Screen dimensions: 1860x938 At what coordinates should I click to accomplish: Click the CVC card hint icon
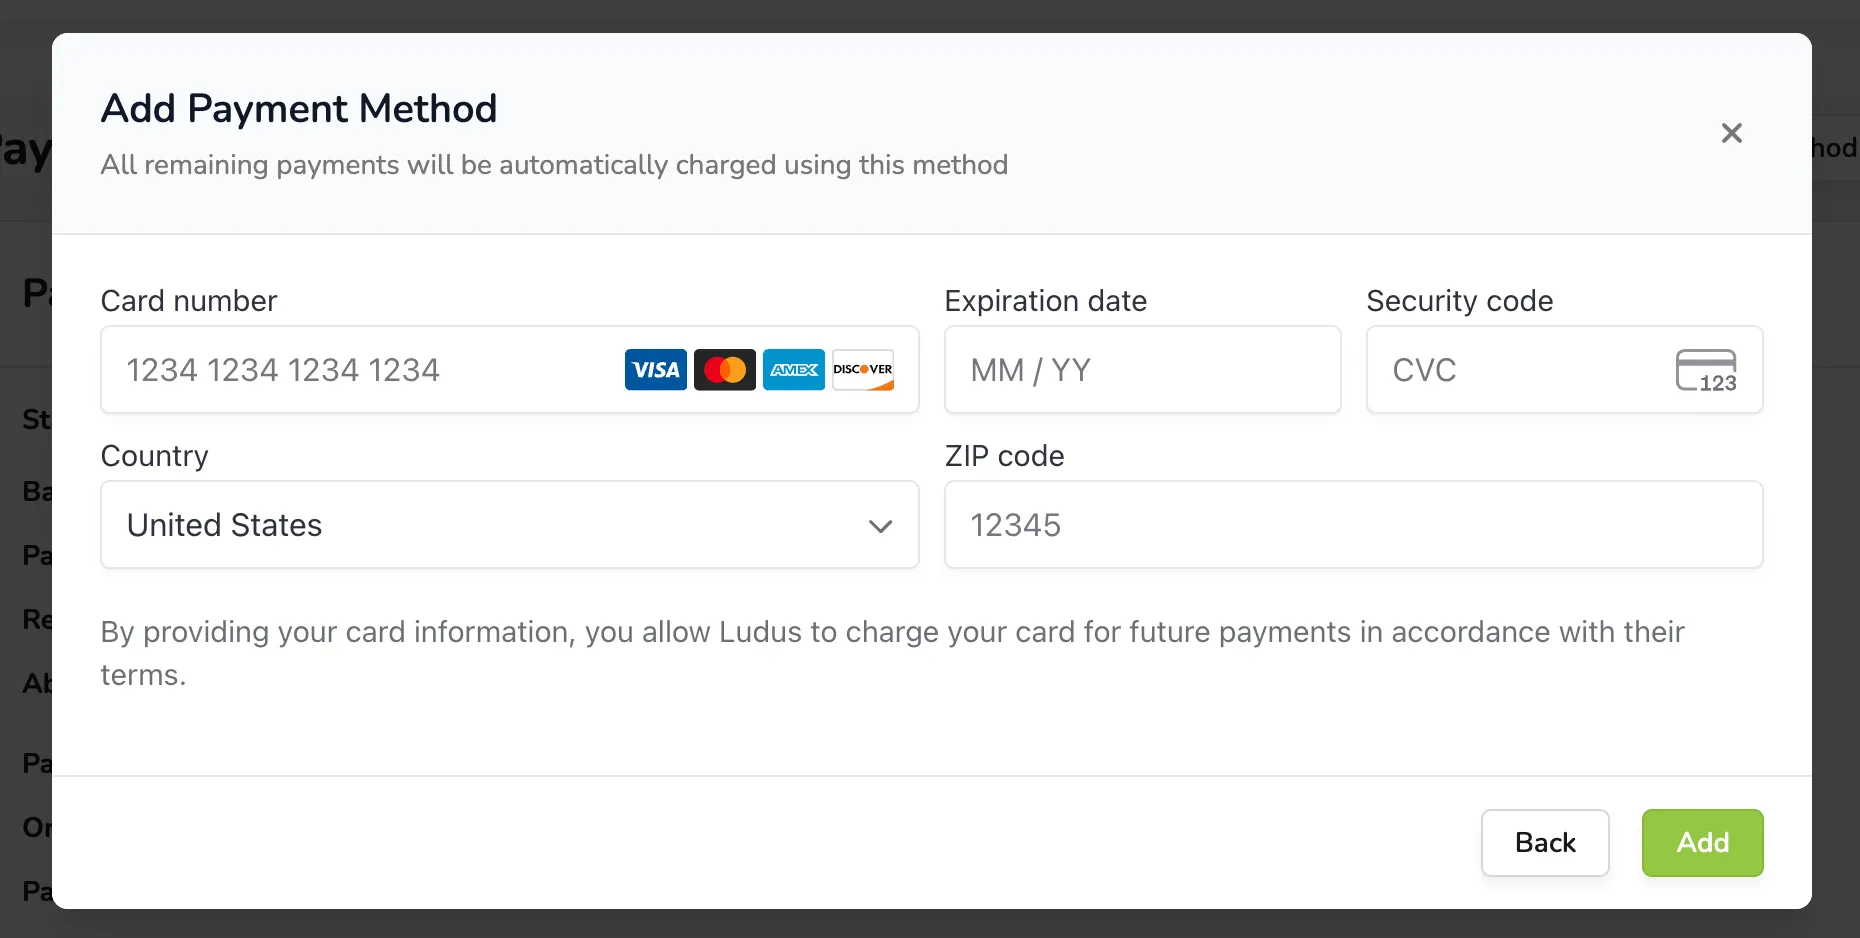(x=1706, y=370)
